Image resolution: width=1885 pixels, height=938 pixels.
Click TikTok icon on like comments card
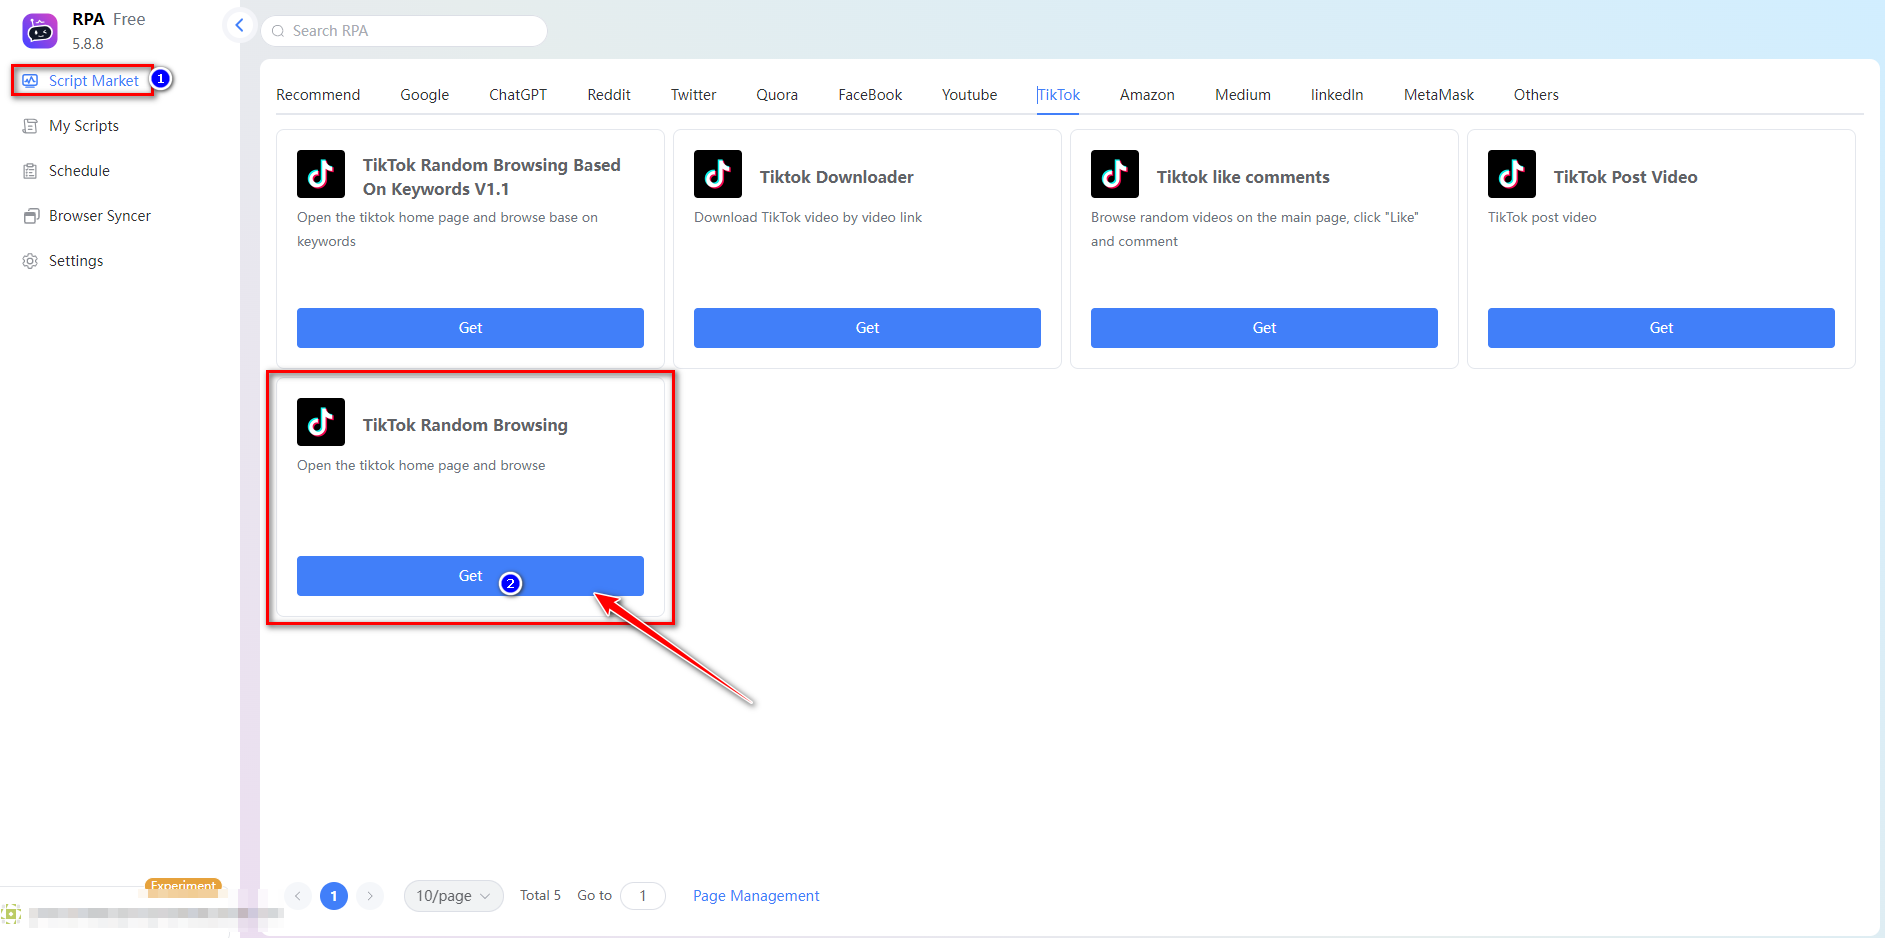pyautogui.click(x=1115, y=174)
